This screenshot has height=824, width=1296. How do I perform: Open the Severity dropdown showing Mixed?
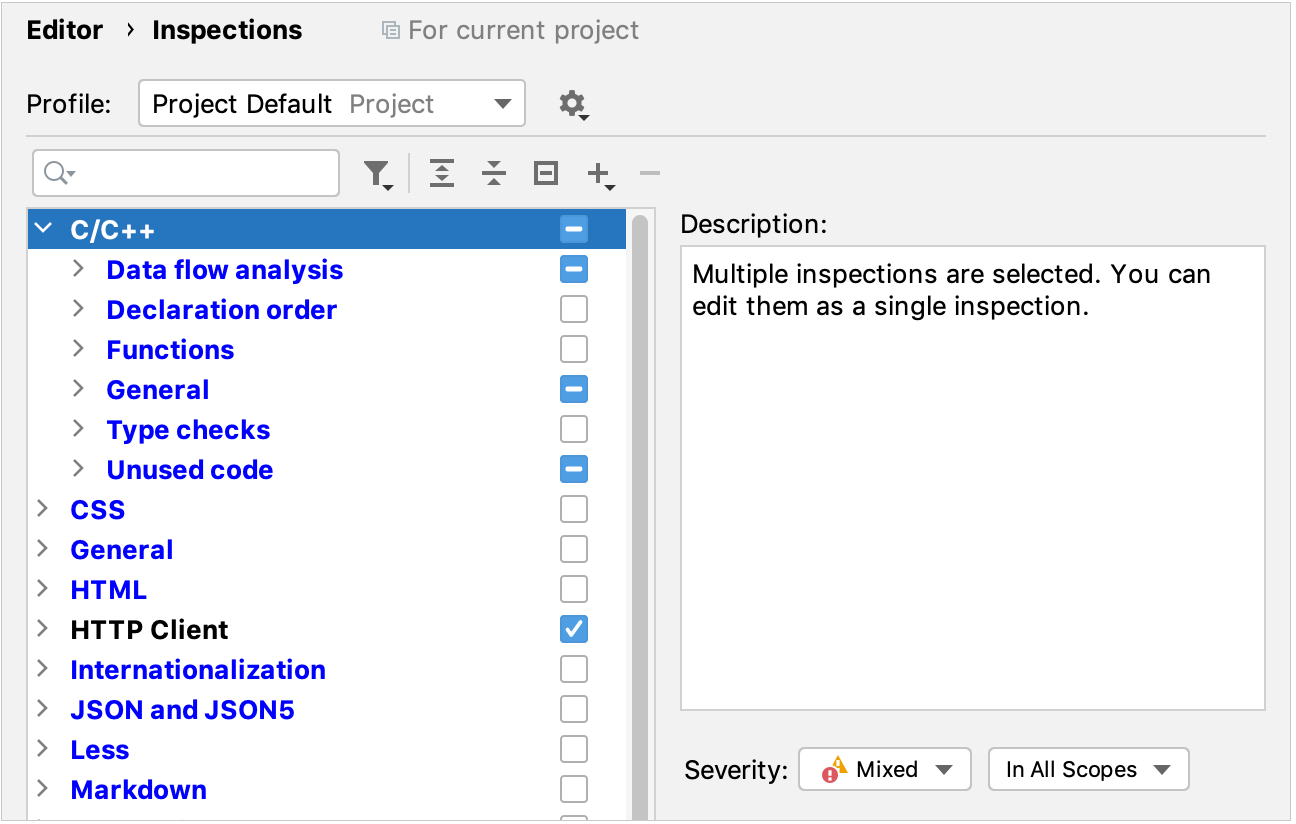[884, 769]
